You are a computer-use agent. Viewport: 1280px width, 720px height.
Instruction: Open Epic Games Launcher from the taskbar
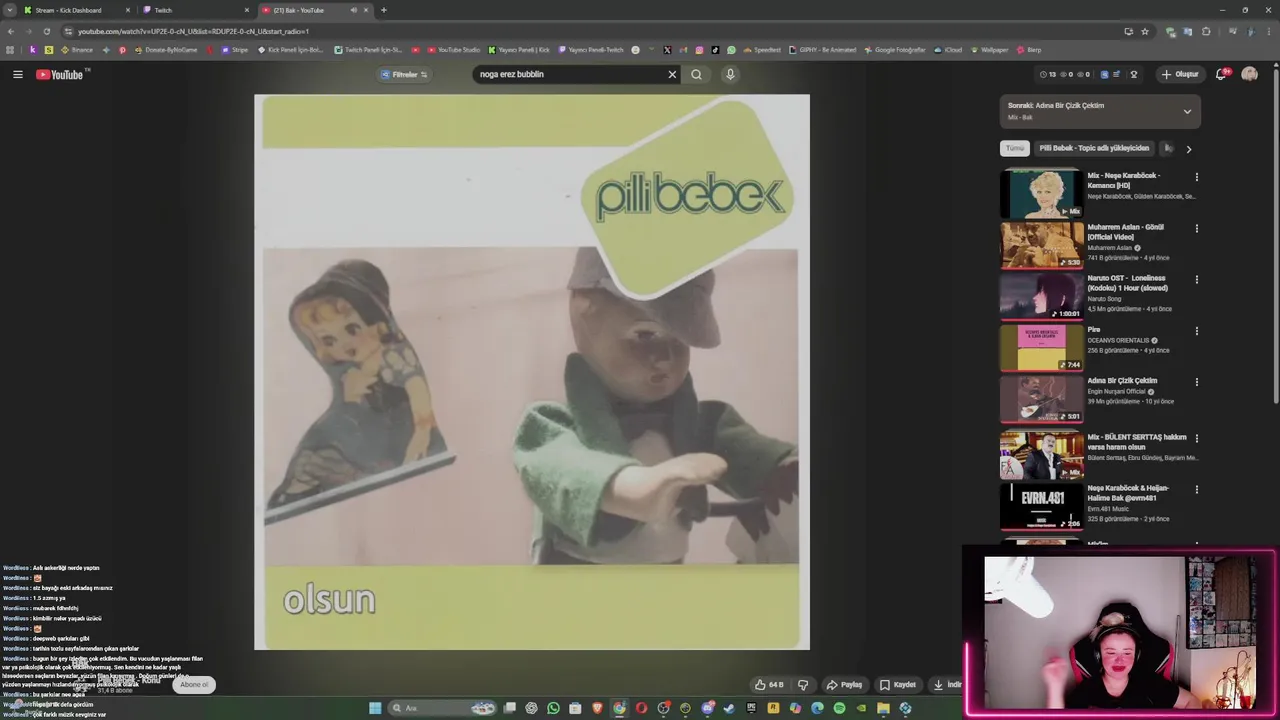coord(751,708)
